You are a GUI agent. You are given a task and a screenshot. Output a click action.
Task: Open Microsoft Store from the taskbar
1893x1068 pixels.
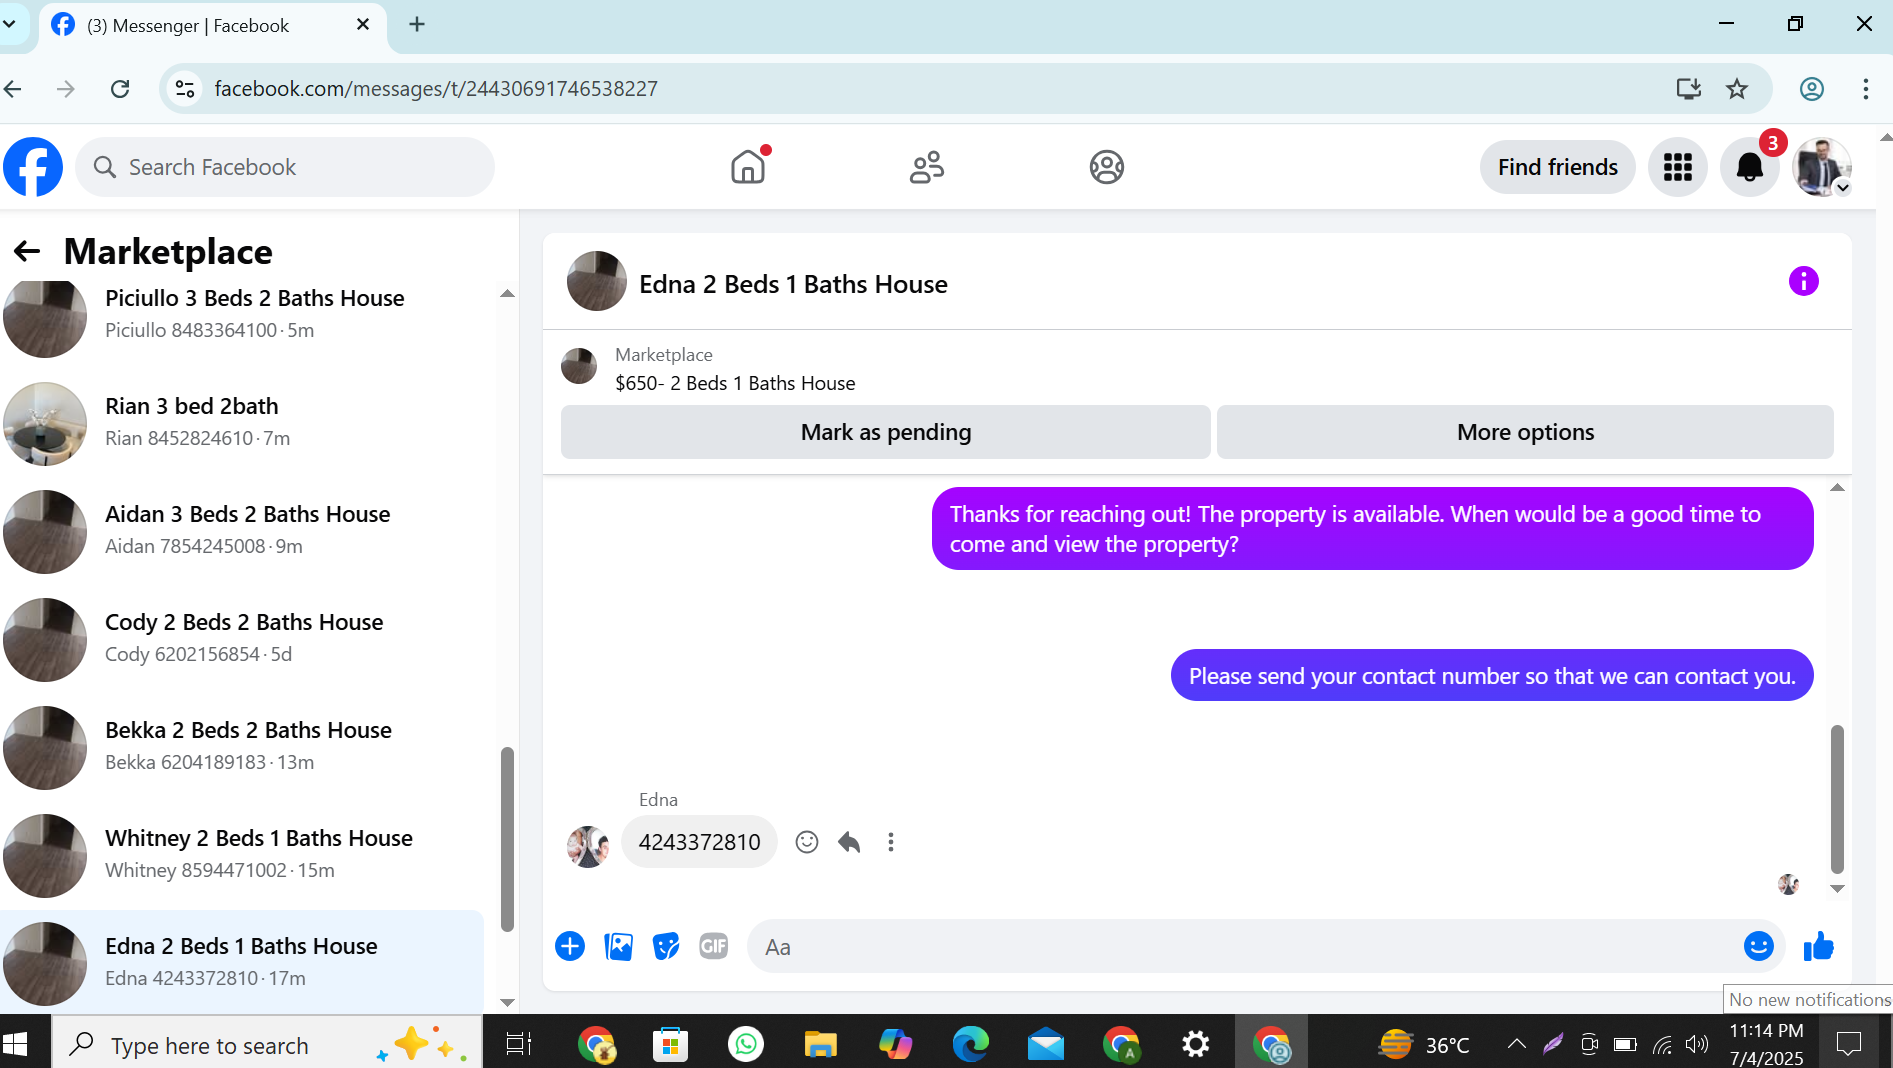(x=671, y=1045)
